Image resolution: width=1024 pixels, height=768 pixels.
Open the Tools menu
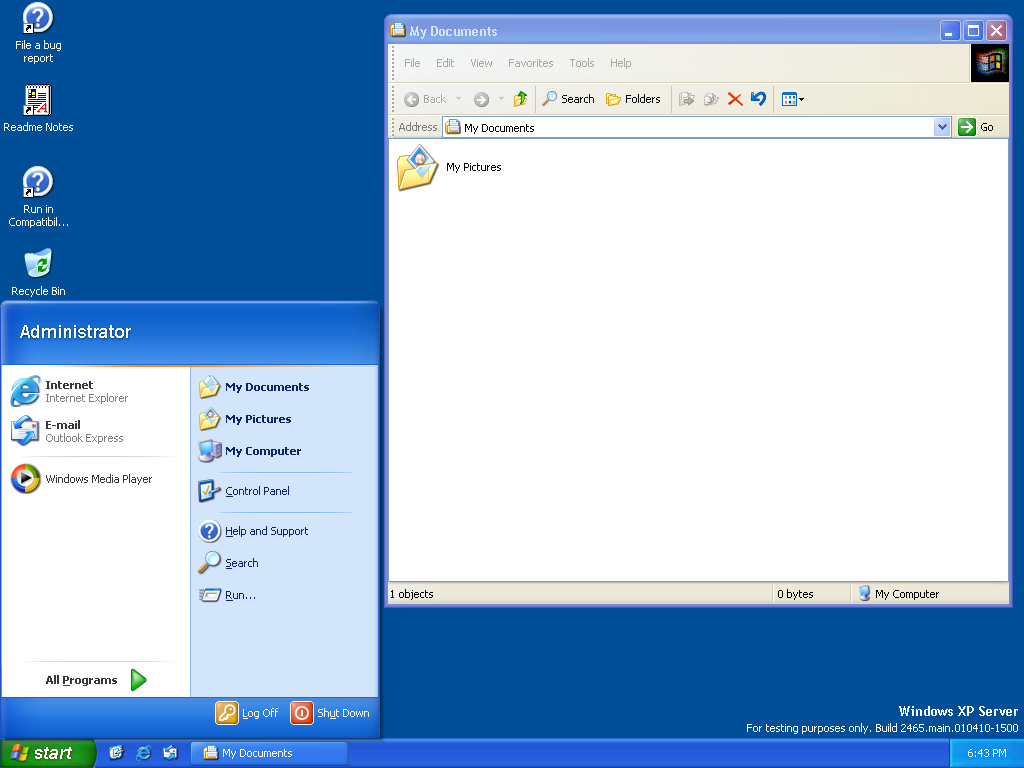[582, 63]
